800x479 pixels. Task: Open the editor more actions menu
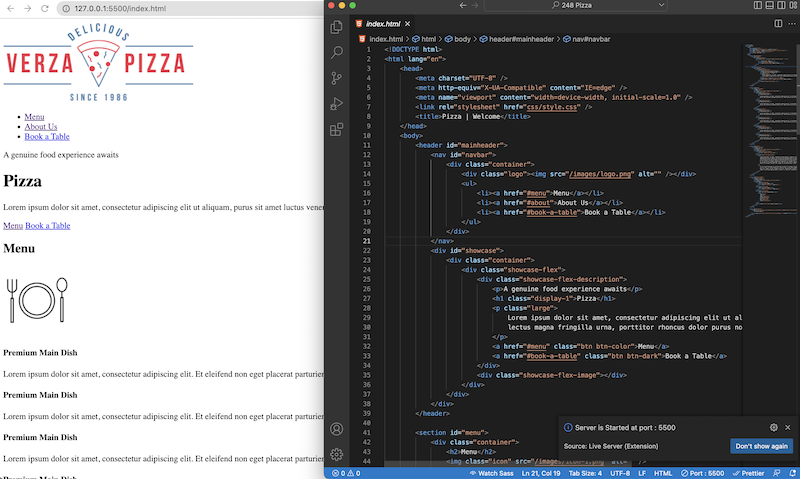click(x=792, y=23)
